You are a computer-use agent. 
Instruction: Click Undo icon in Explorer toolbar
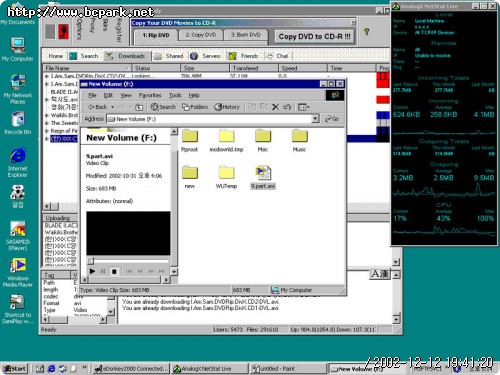pos(287,107)
